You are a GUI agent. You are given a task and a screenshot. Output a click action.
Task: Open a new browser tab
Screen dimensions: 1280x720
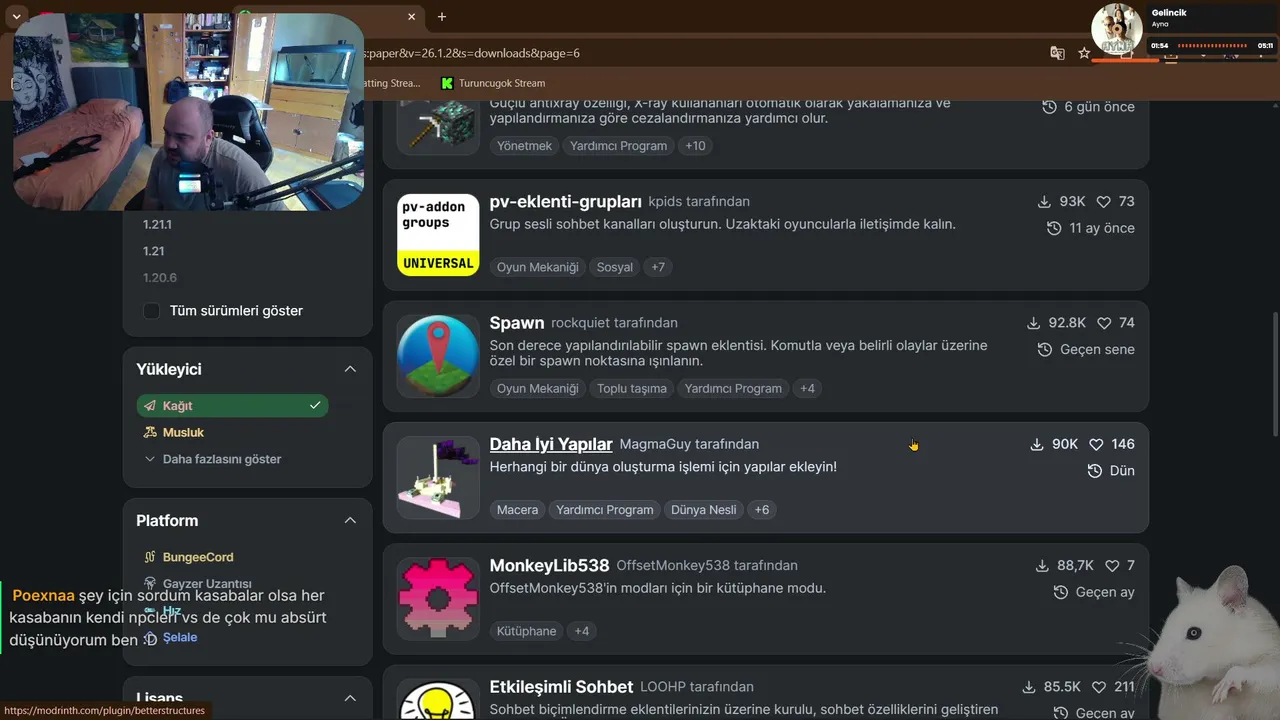pos(442,16)
